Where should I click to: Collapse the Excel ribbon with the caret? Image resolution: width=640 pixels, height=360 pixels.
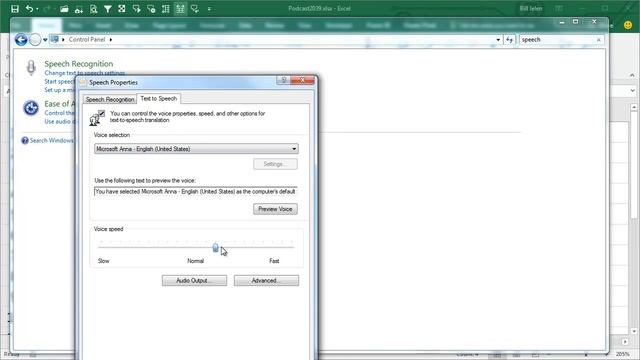point(632,75)
